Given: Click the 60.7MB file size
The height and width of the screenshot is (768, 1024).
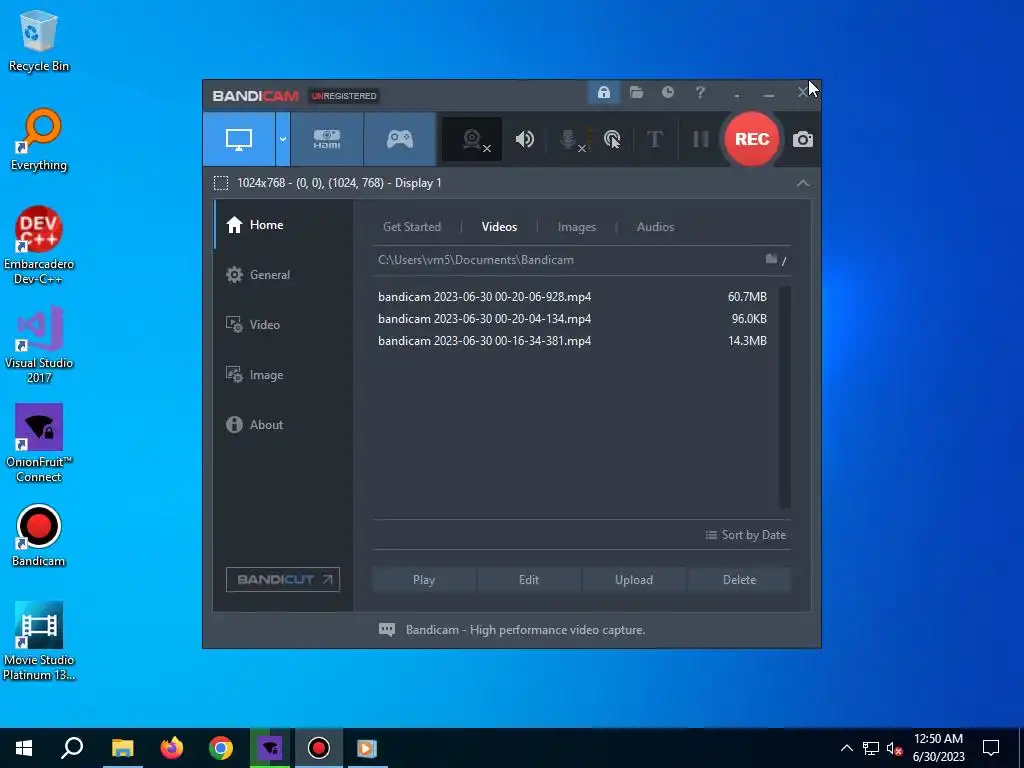Looking at the screenshot, I should [747, 297].
